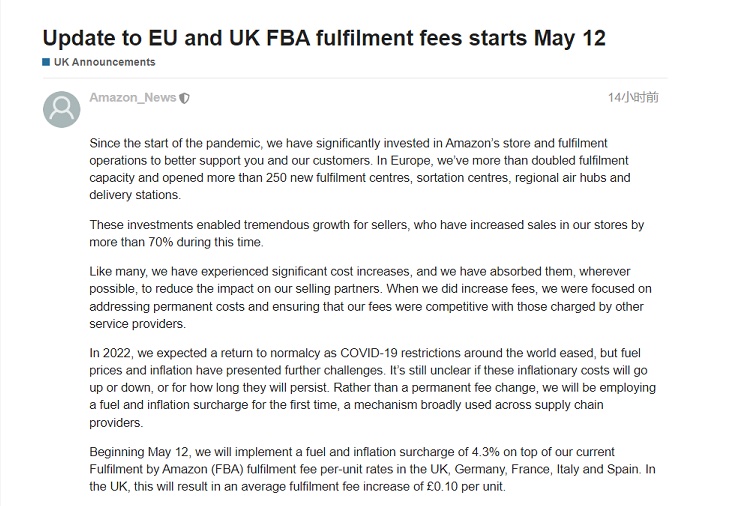Click paragraph starting "Since the start of the pandemic"
735x506 pixels.
coord(360,169)
